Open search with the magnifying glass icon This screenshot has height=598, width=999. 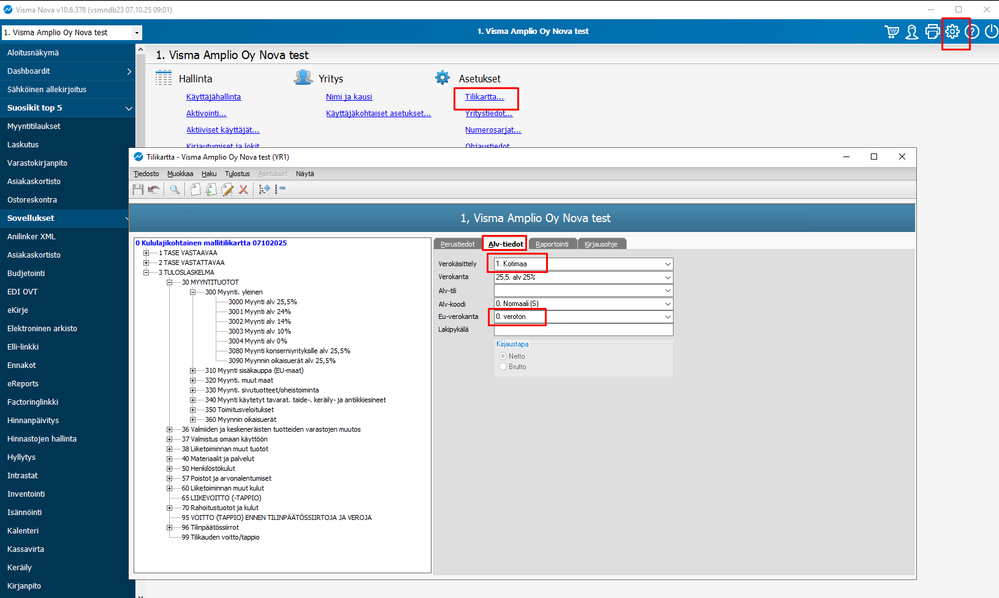point(174,190)
